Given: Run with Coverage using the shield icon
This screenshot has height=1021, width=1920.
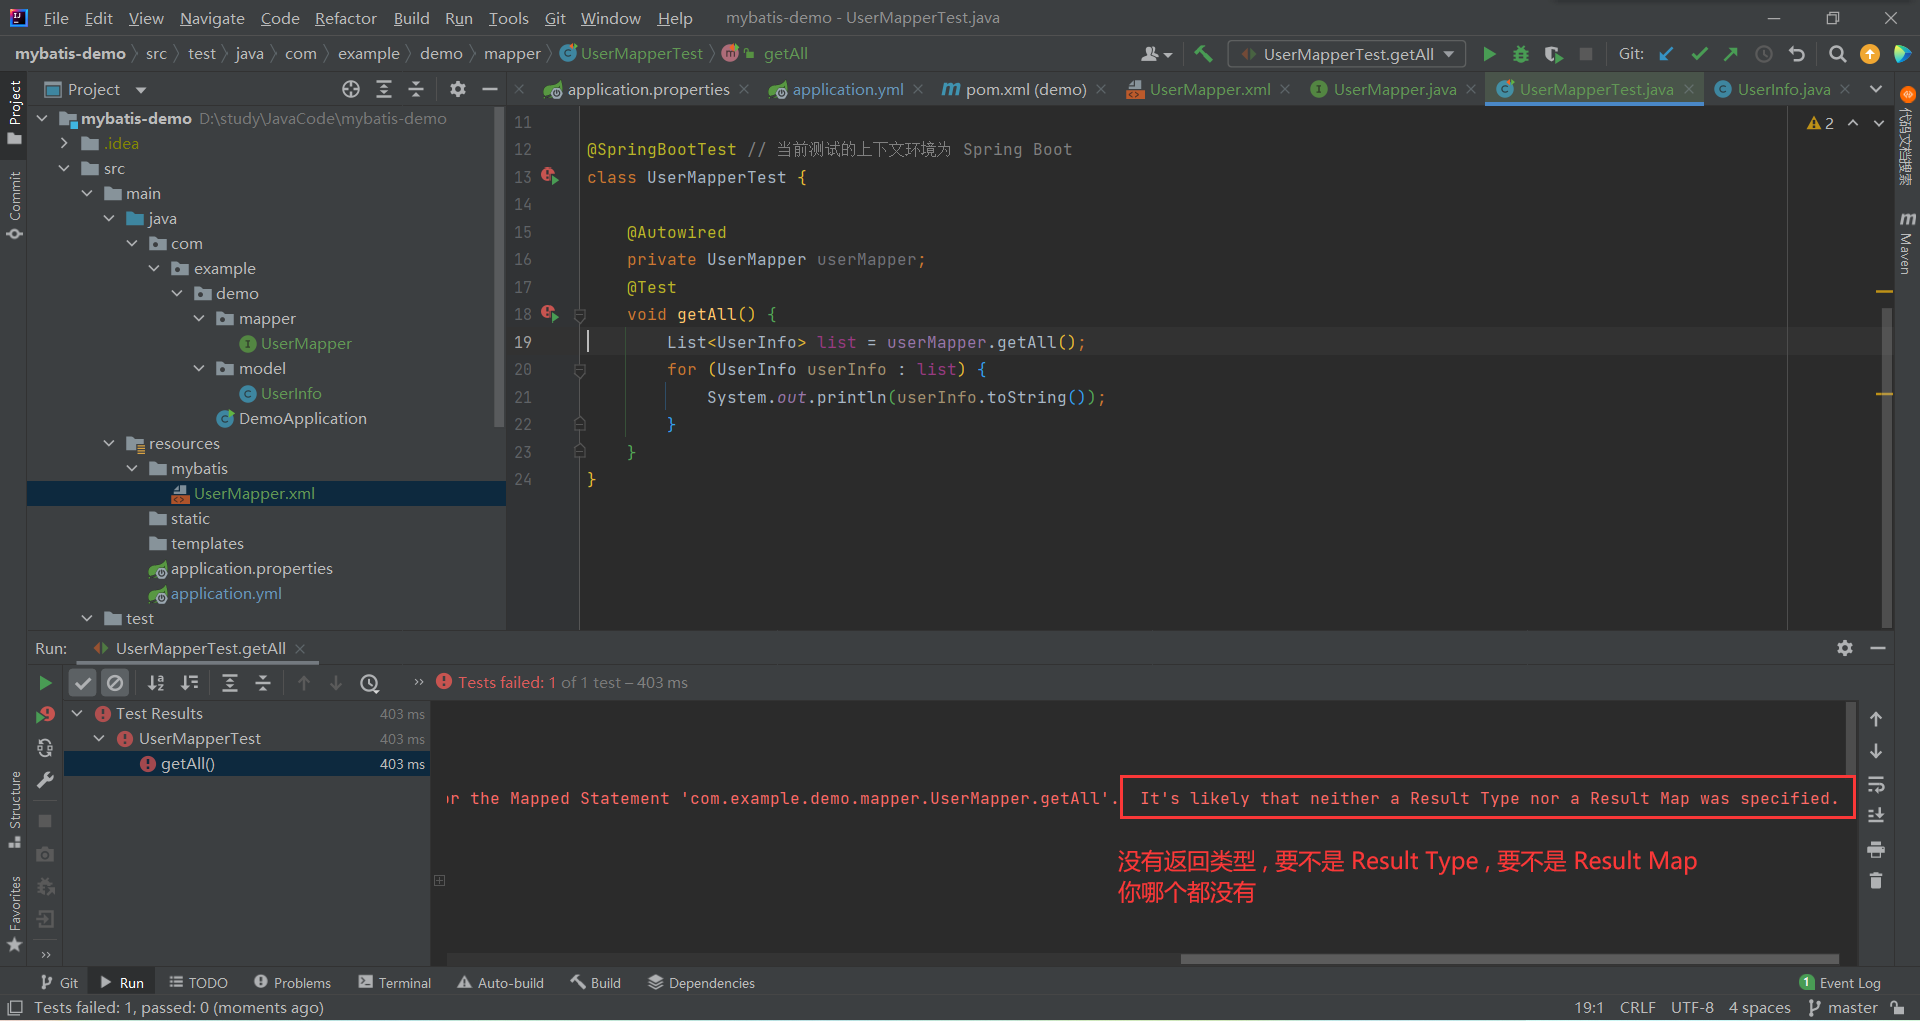Looking at the screenshot, I should [1553, 54].
